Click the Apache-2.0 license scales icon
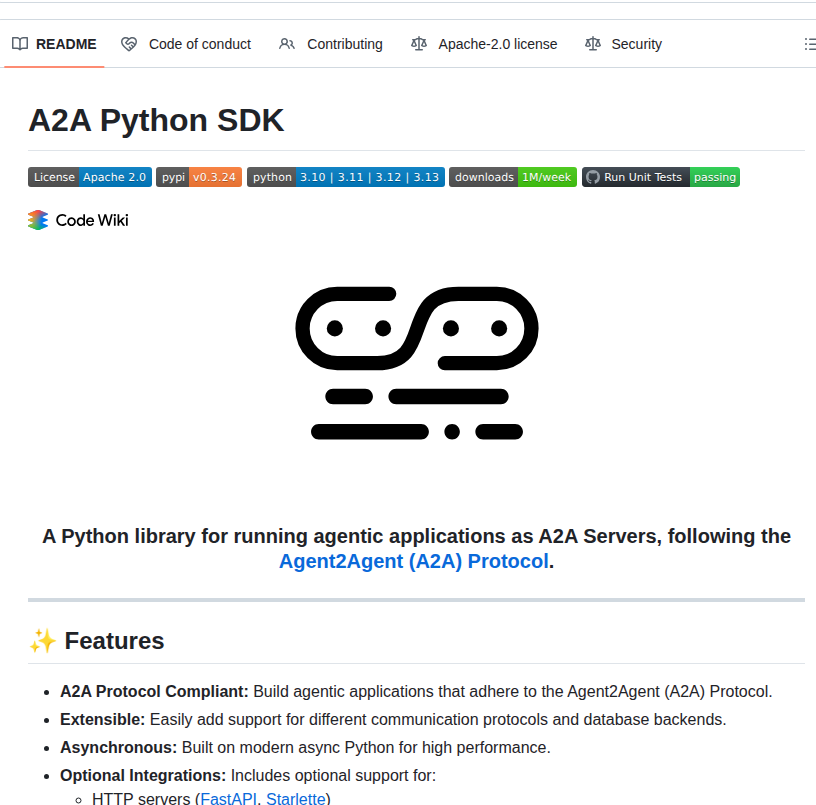 [x=418, y=44]
